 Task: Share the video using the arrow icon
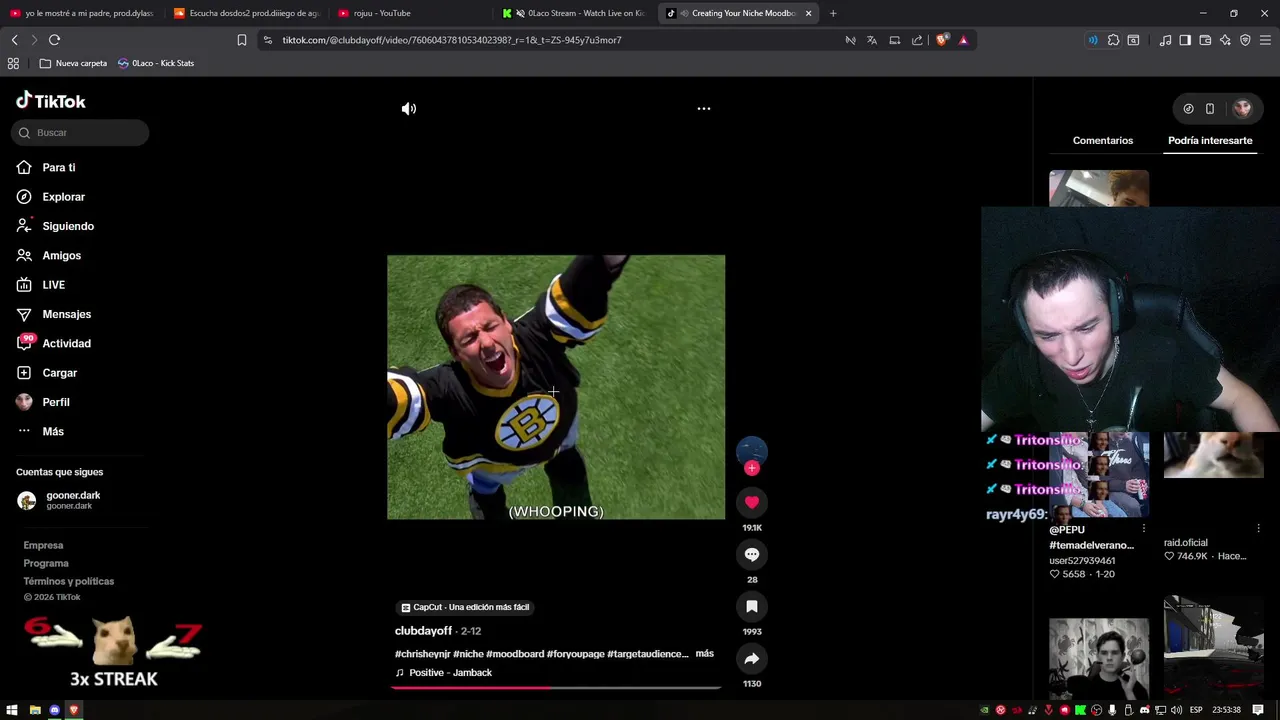point(752,658)
